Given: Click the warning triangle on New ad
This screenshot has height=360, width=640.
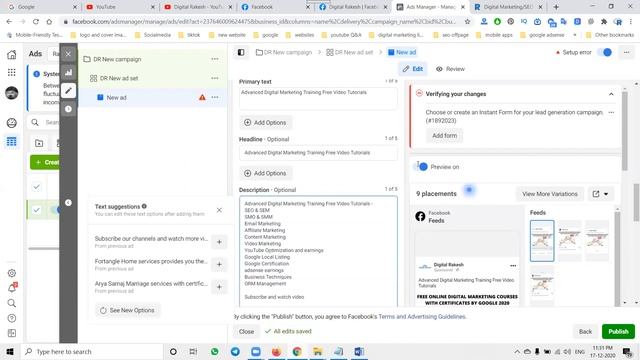Looking at the screenshot, I should (202, 98).
